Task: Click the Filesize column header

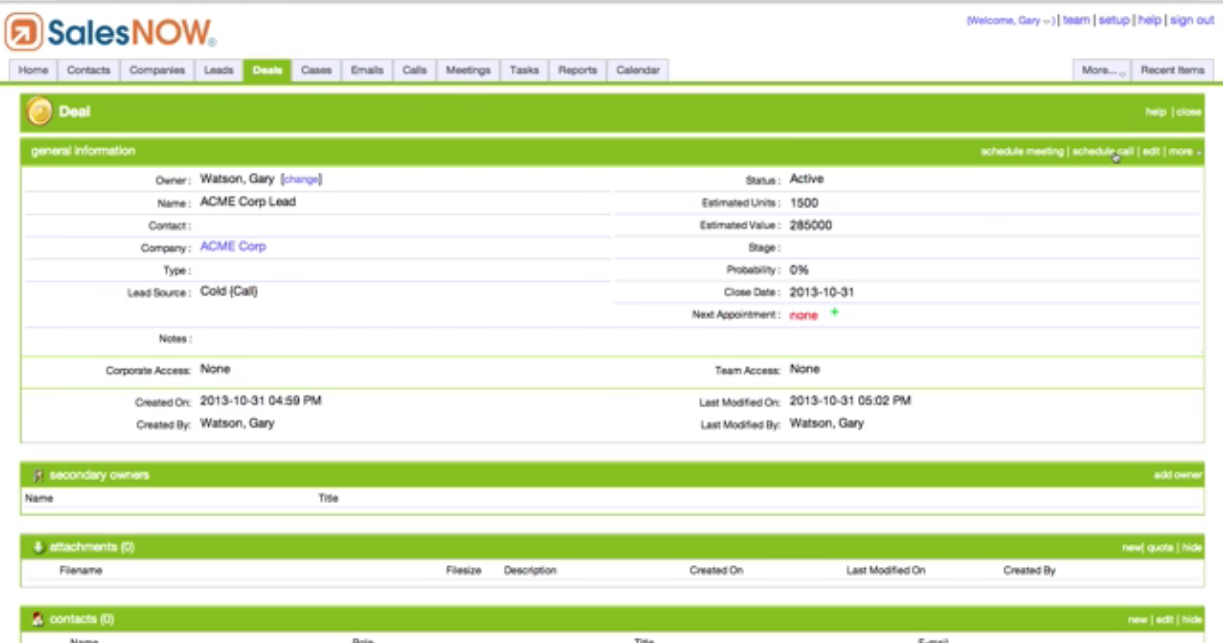Action: pos(463,571)
